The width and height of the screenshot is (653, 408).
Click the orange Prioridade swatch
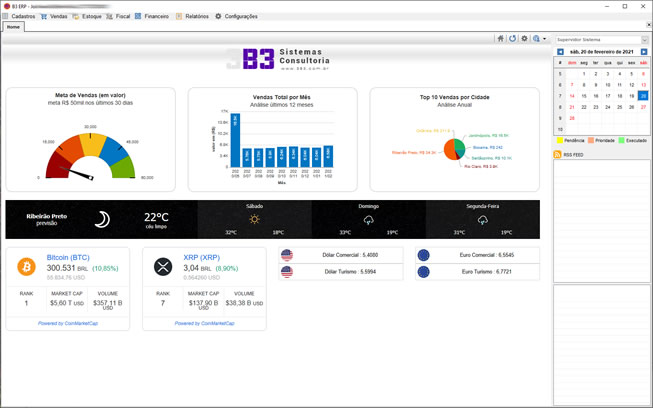[591, 140]
